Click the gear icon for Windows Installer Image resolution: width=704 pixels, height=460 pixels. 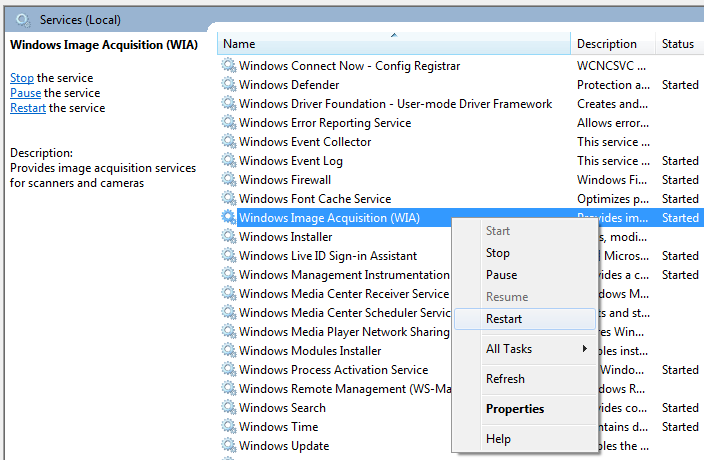(229, 237)
